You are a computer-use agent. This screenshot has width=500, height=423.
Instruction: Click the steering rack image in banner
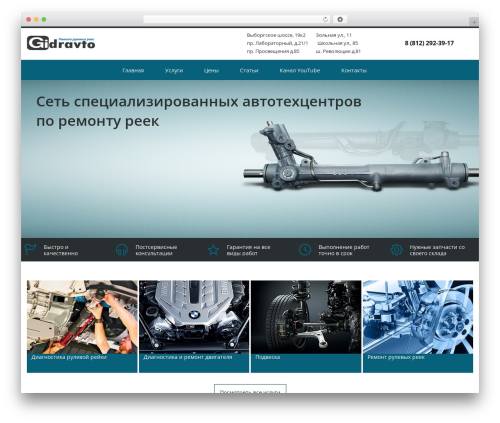[x=362, y=157]
